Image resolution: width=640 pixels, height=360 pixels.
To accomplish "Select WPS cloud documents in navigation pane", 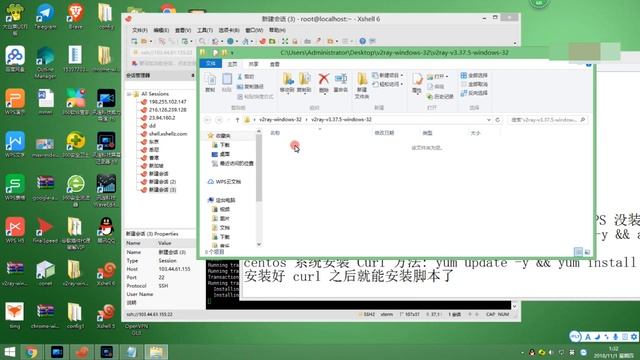I will click(x=224, y=182).
